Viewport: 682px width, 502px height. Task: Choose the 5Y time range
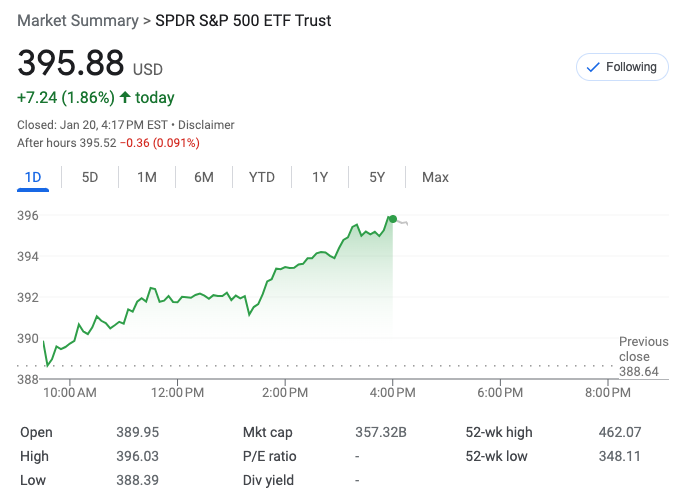point(377,177)
